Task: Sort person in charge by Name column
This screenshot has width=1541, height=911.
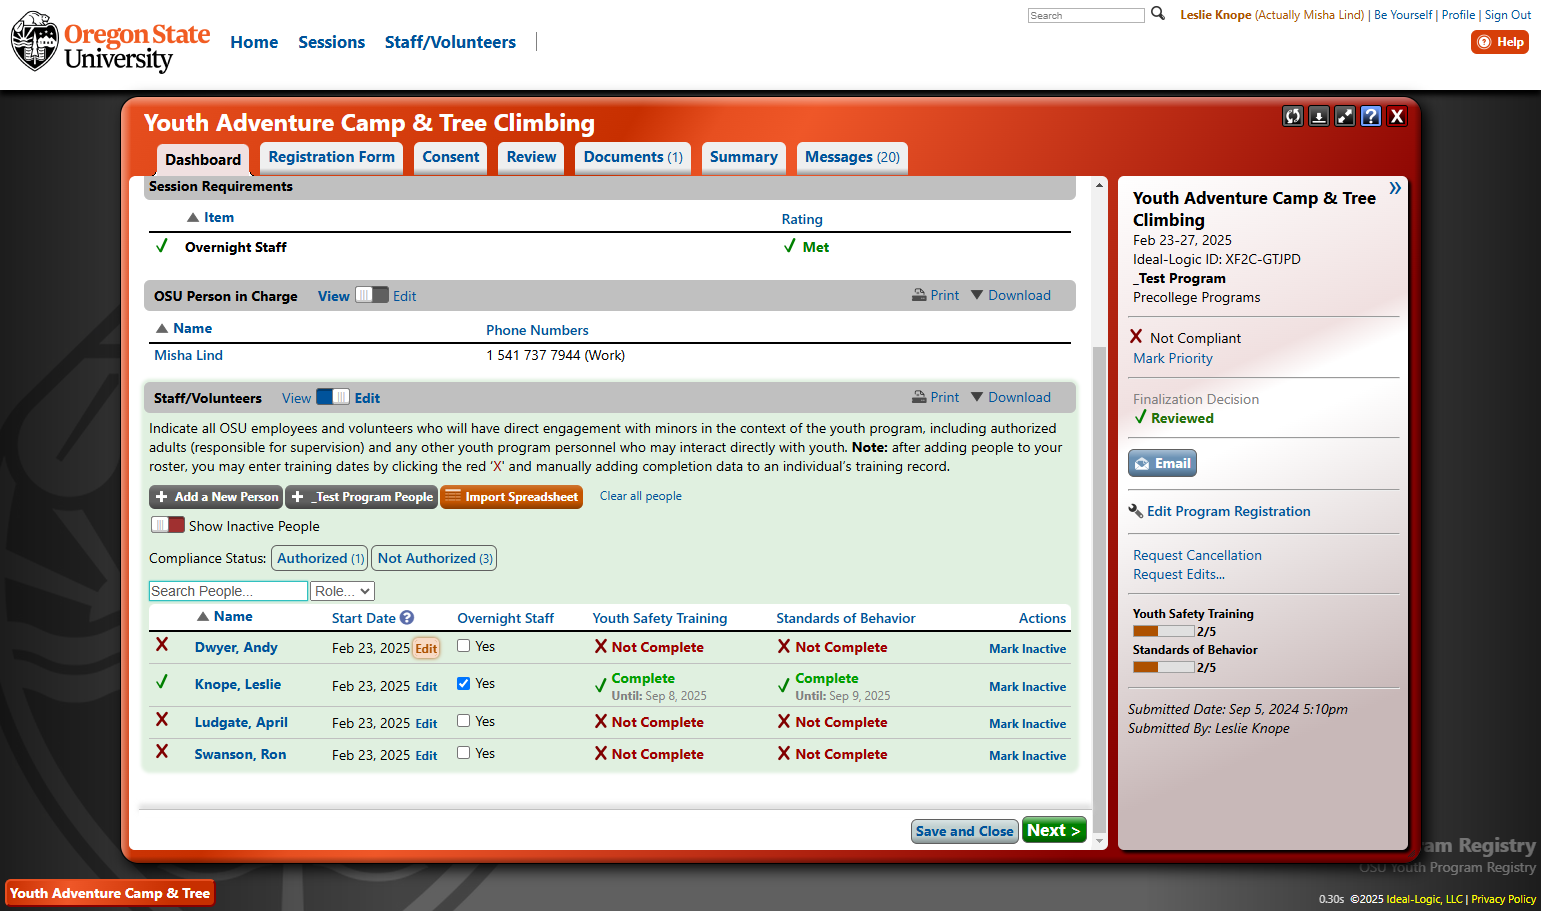Action: tap(184, 328)
